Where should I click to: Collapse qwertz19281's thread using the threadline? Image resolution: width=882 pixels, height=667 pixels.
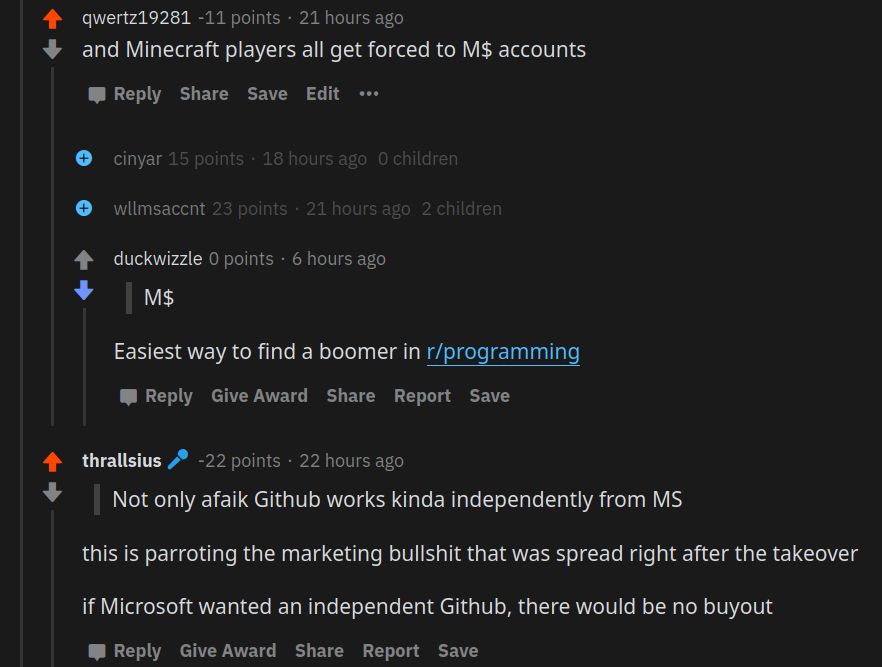coord(53,250)
